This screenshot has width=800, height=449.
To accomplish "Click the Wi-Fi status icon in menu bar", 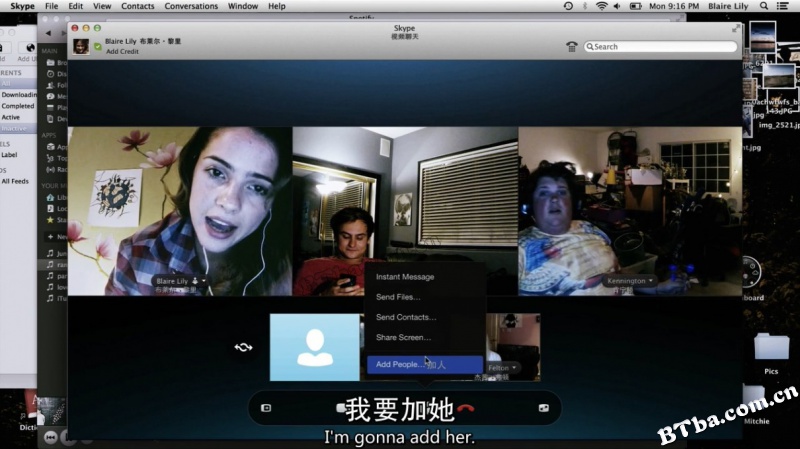I will (x=602, y=6).
